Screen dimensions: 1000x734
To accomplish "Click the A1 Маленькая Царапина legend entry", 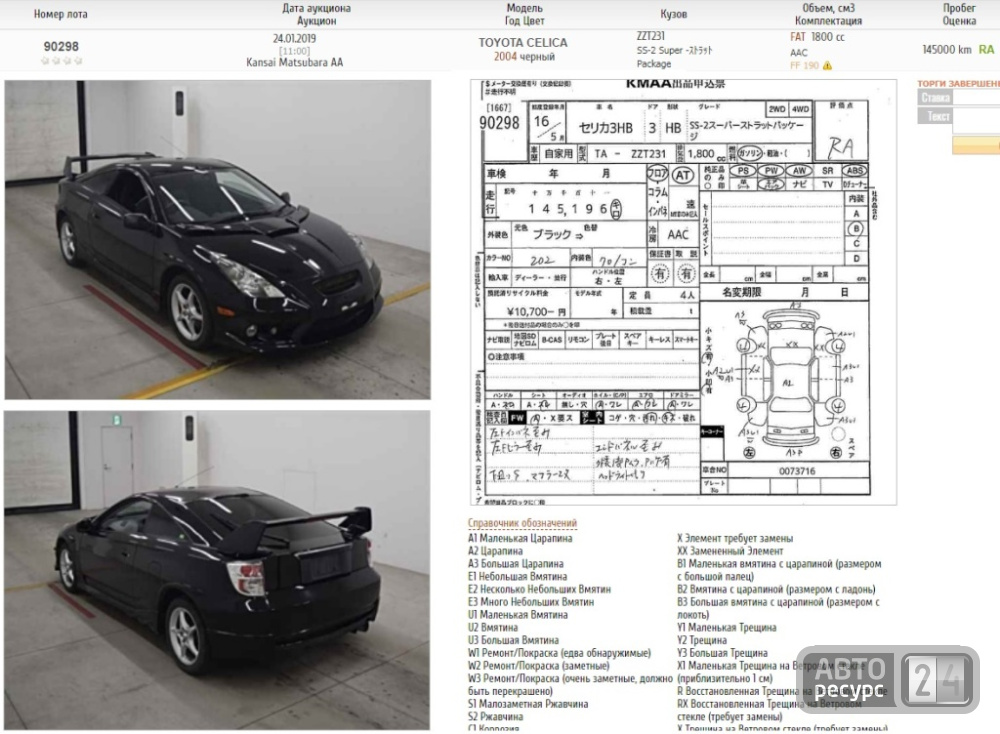I will click(520, 538).
